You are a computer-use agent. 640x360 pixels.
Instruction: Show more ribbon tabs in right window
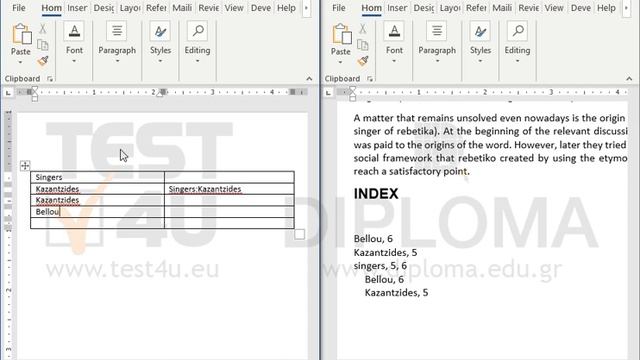[x=626, y=8]
